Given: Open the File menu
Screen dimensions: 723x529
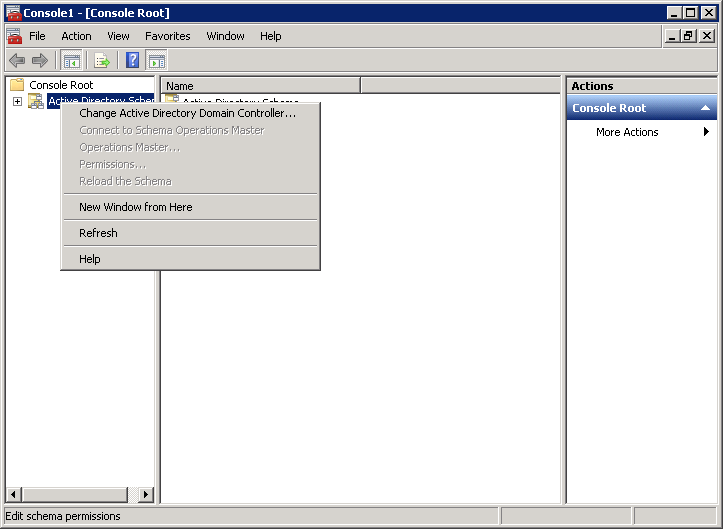Looking at the screenshot, I should 37,36.
